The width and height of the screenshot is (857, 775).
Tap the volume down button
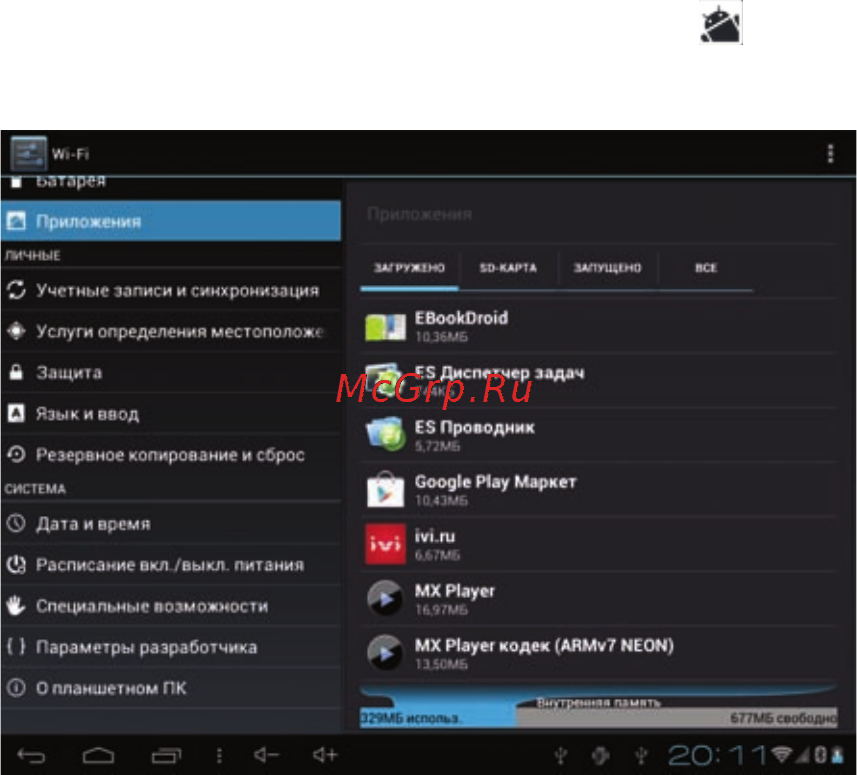(x=267, y=755)
